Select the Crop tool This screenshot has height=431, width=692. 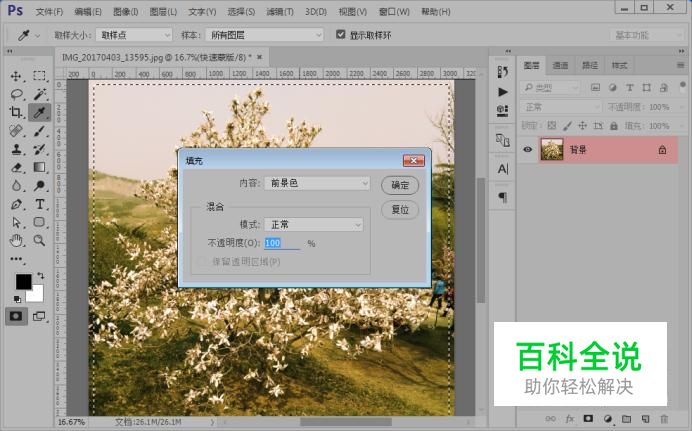[16, 112]
